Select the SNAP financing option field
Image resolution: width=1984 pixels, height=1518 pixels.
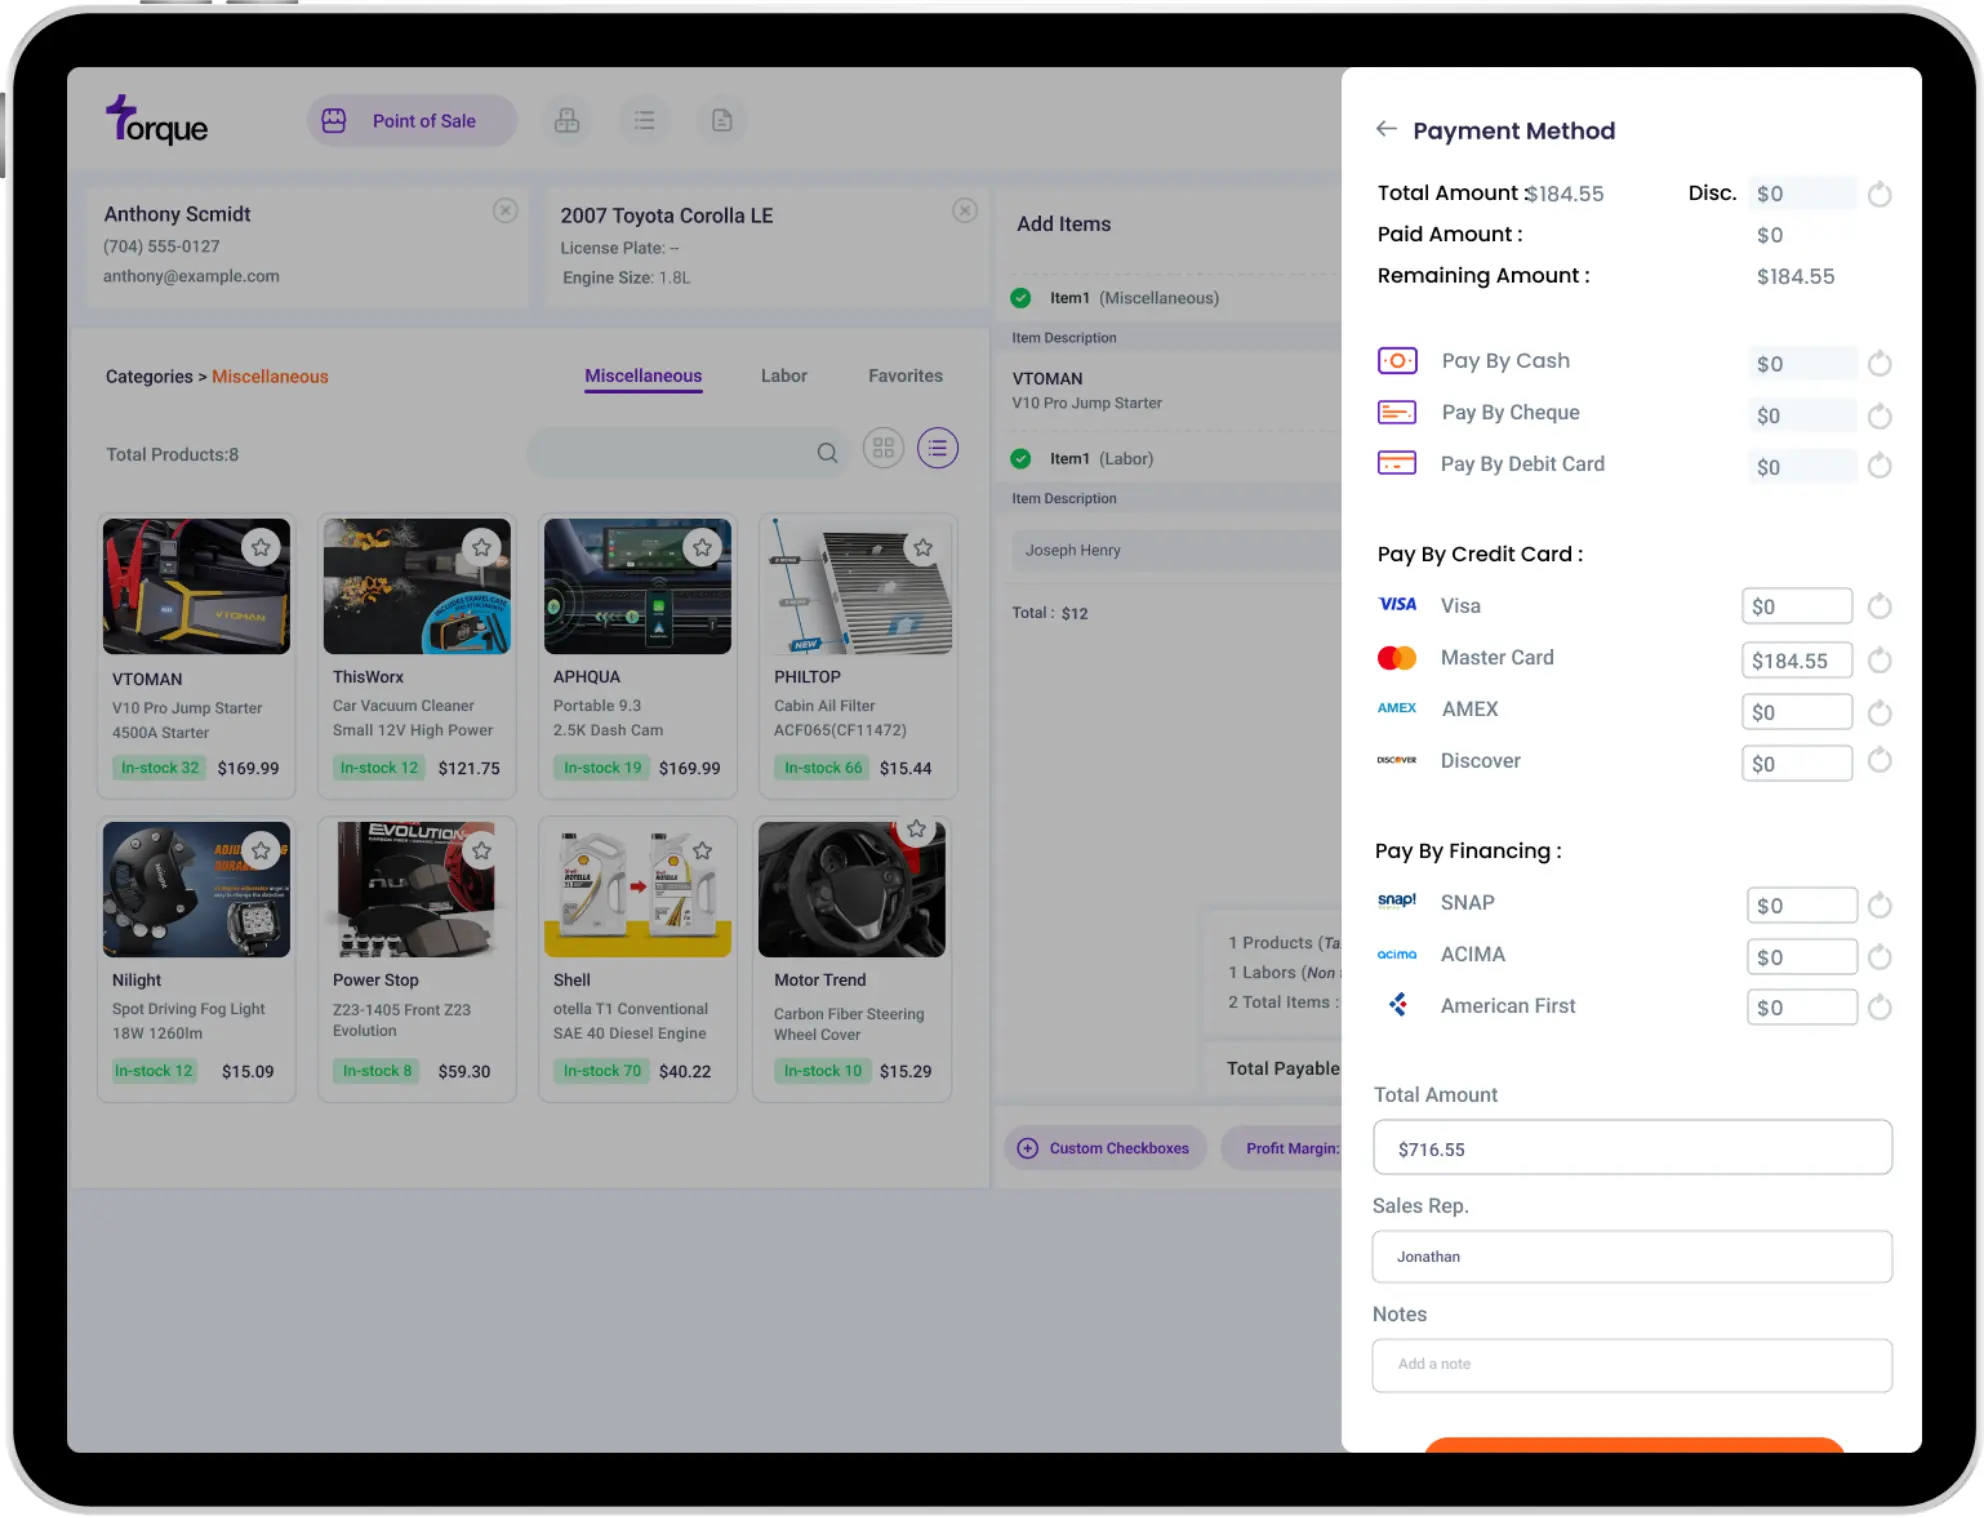[1801, 904]
